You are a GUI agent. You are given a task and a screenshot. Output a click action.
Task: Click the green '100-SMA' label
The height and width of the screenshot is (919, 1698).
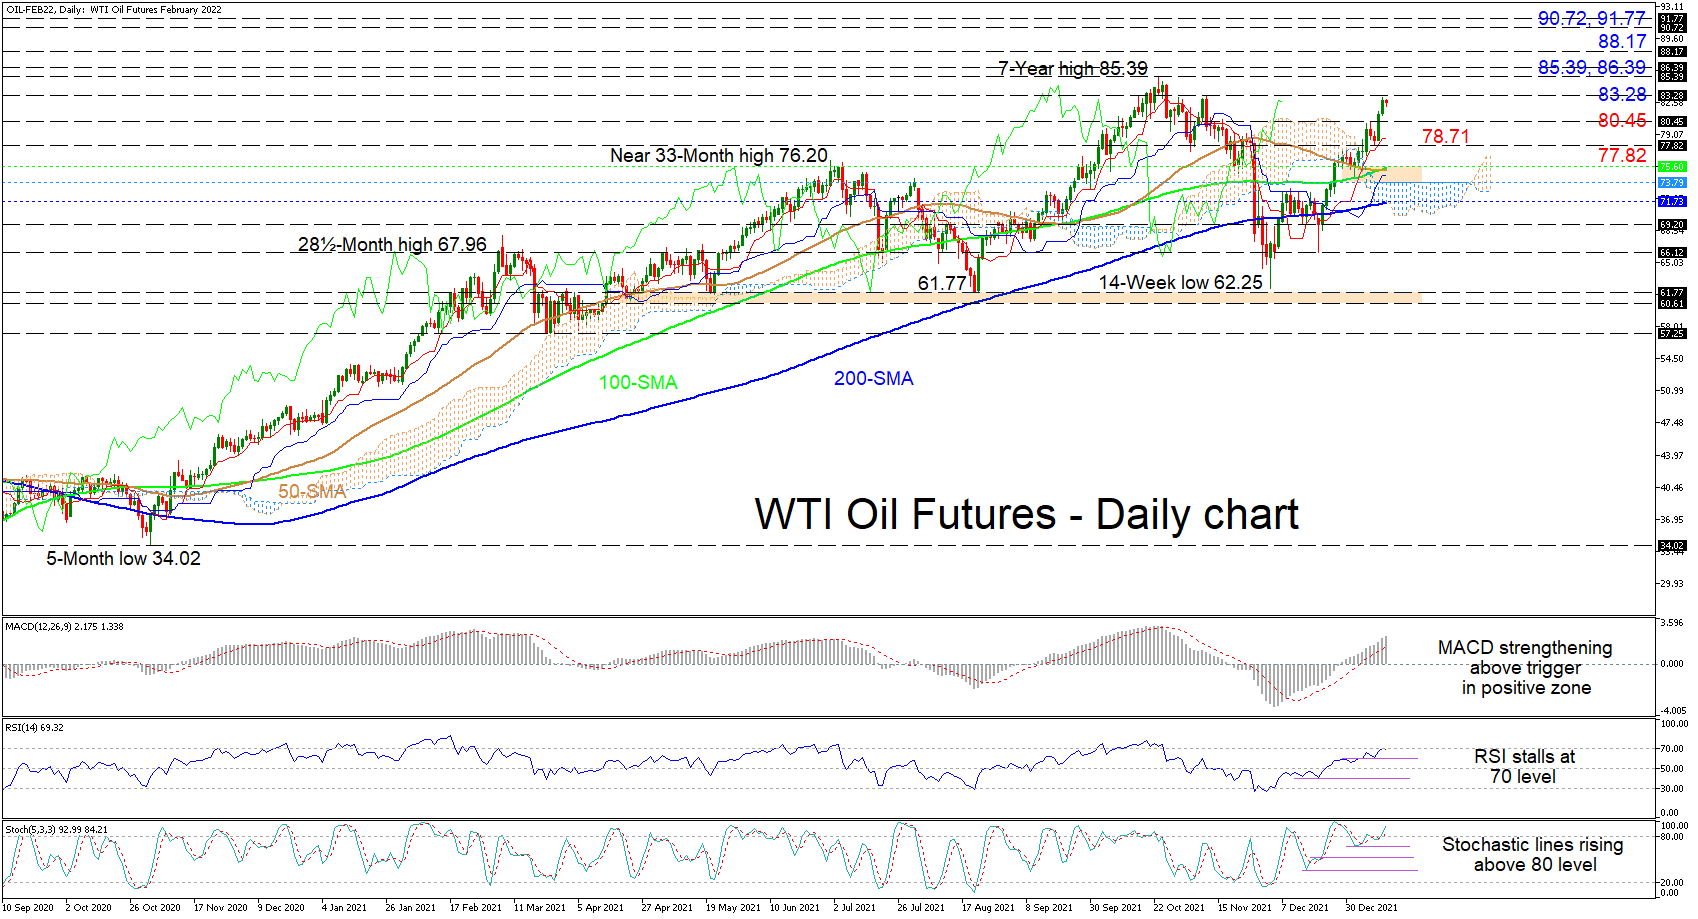coord(638,382)
